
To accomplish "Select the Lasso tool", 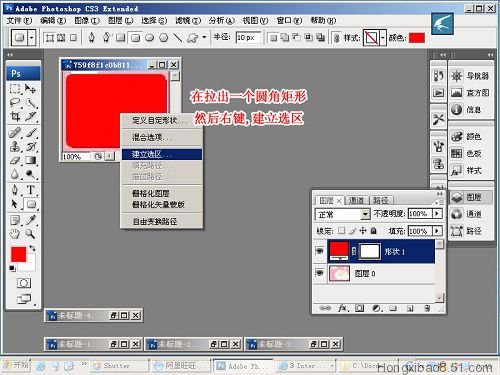I will pos(15,103).
